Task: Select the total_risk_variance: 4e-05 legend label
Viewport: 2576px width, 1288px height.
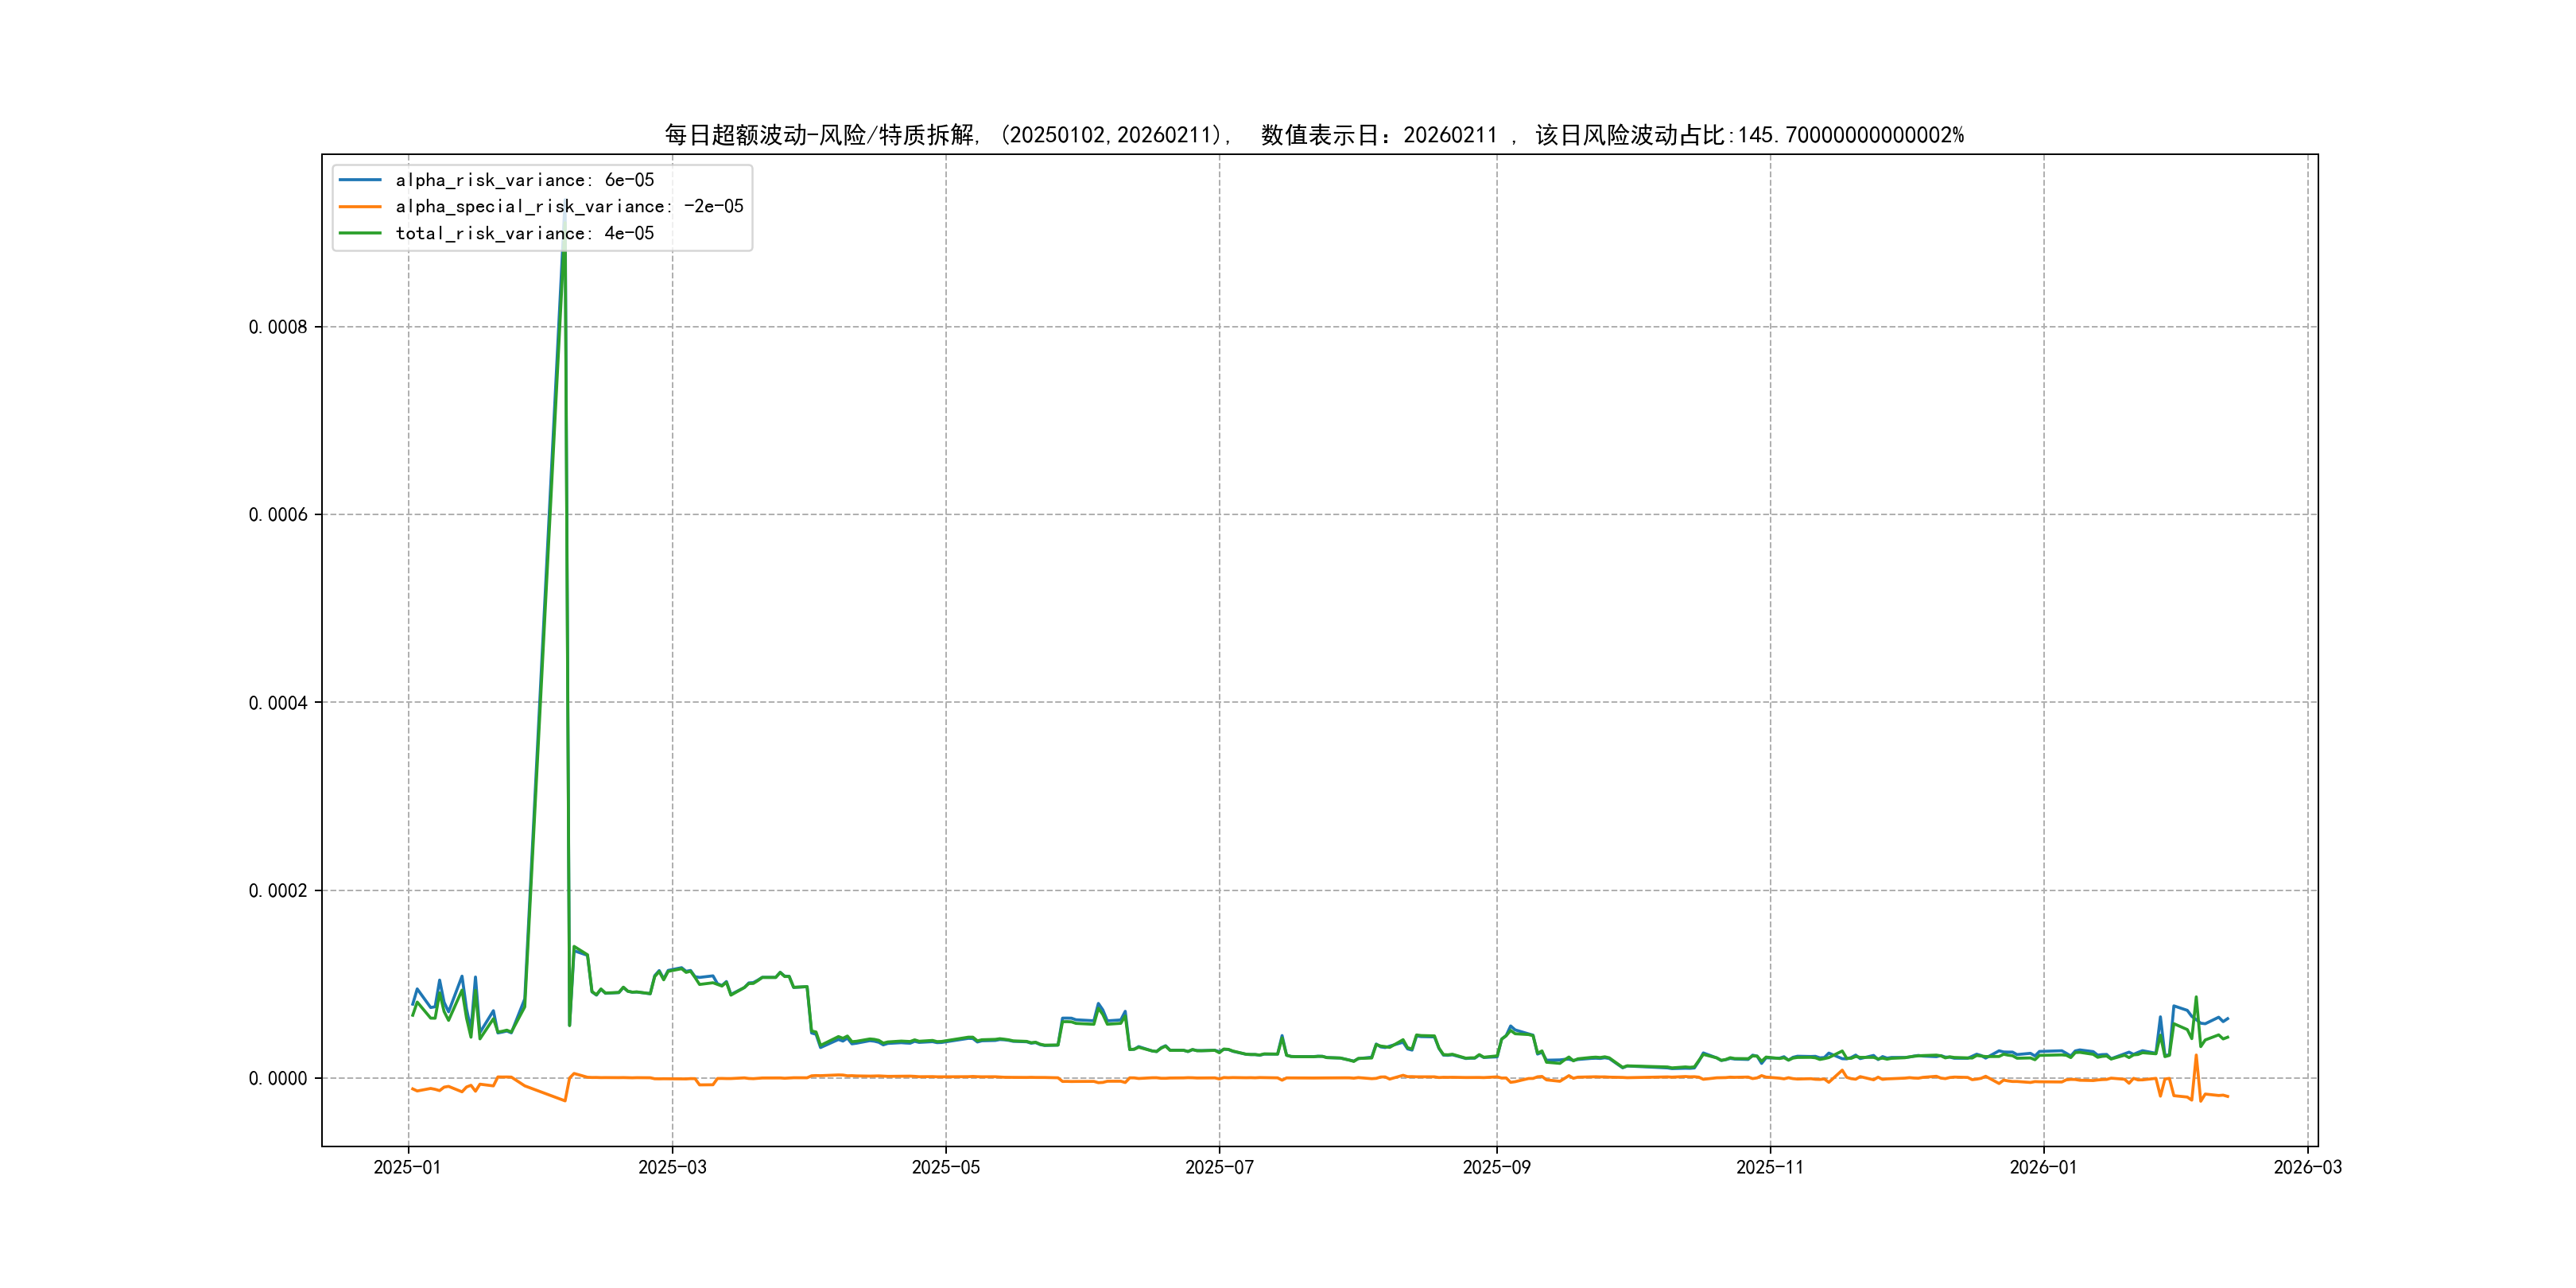Action: point(524,233)
